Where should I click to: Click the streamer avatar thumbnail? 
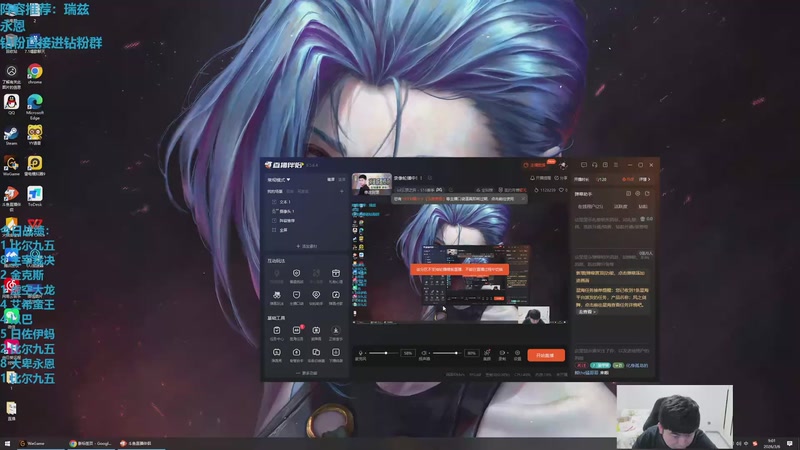point(371,184)
